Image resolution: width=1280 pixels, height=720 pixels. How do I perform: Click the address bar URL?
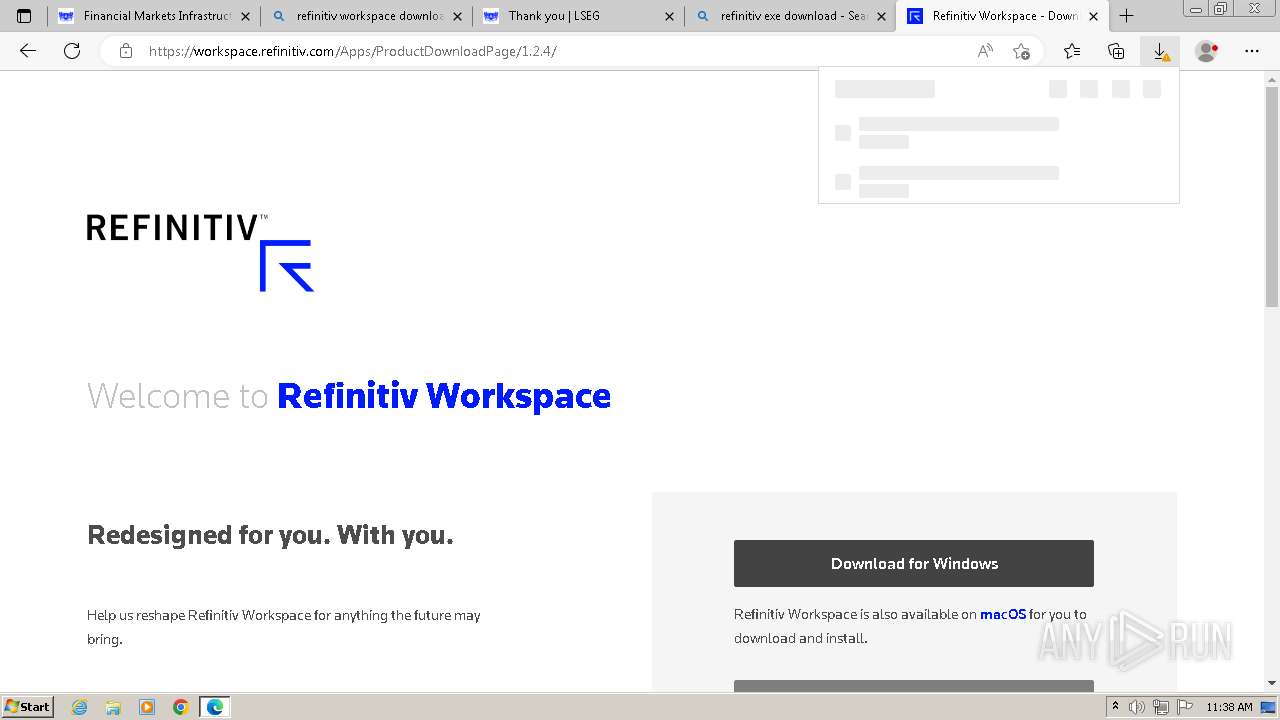point(353,51)
